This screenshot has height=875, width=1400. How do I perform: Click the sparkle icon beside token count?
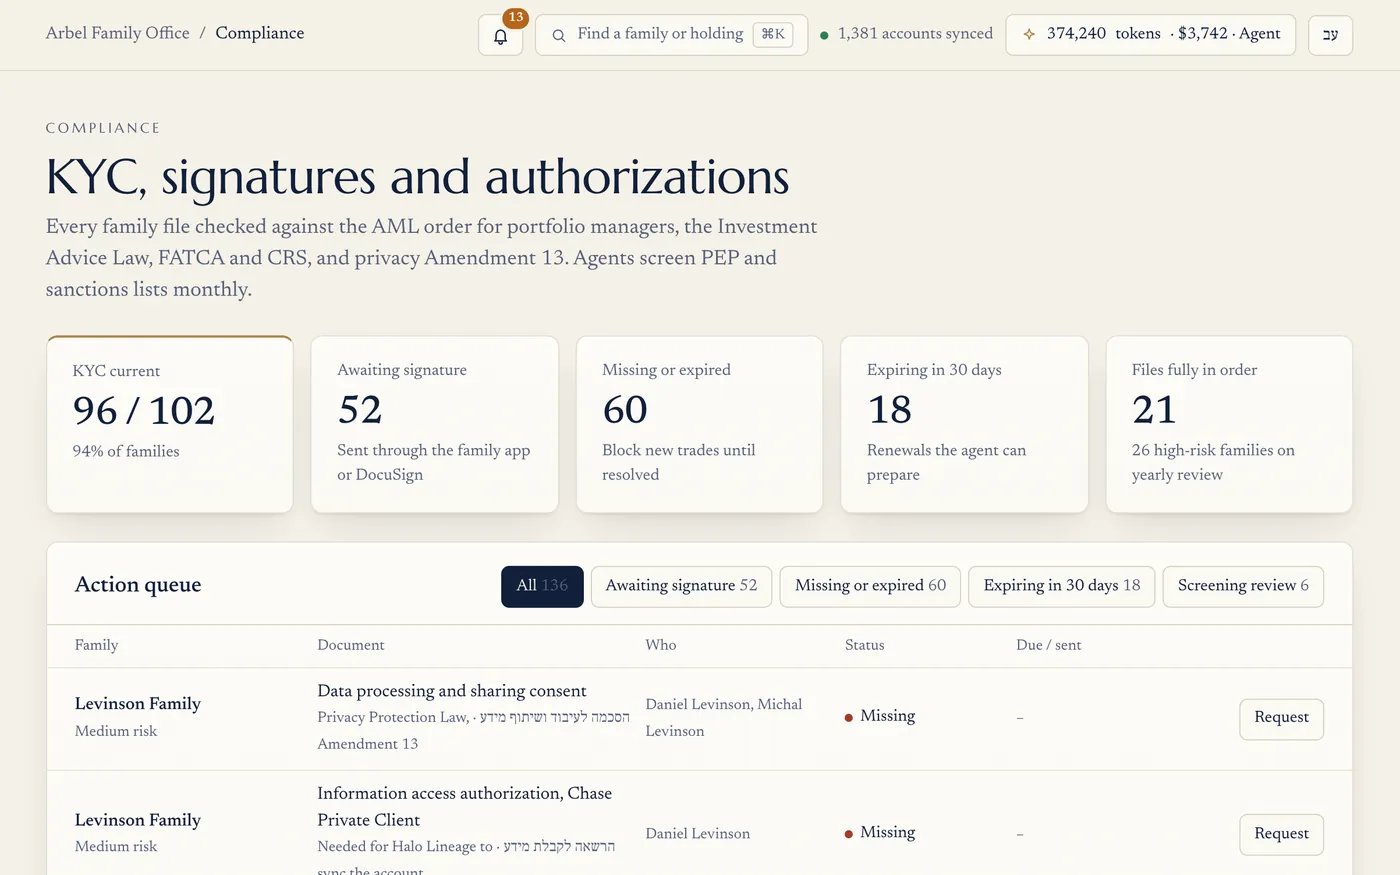pyautogui.click(x=1029, y=34)
